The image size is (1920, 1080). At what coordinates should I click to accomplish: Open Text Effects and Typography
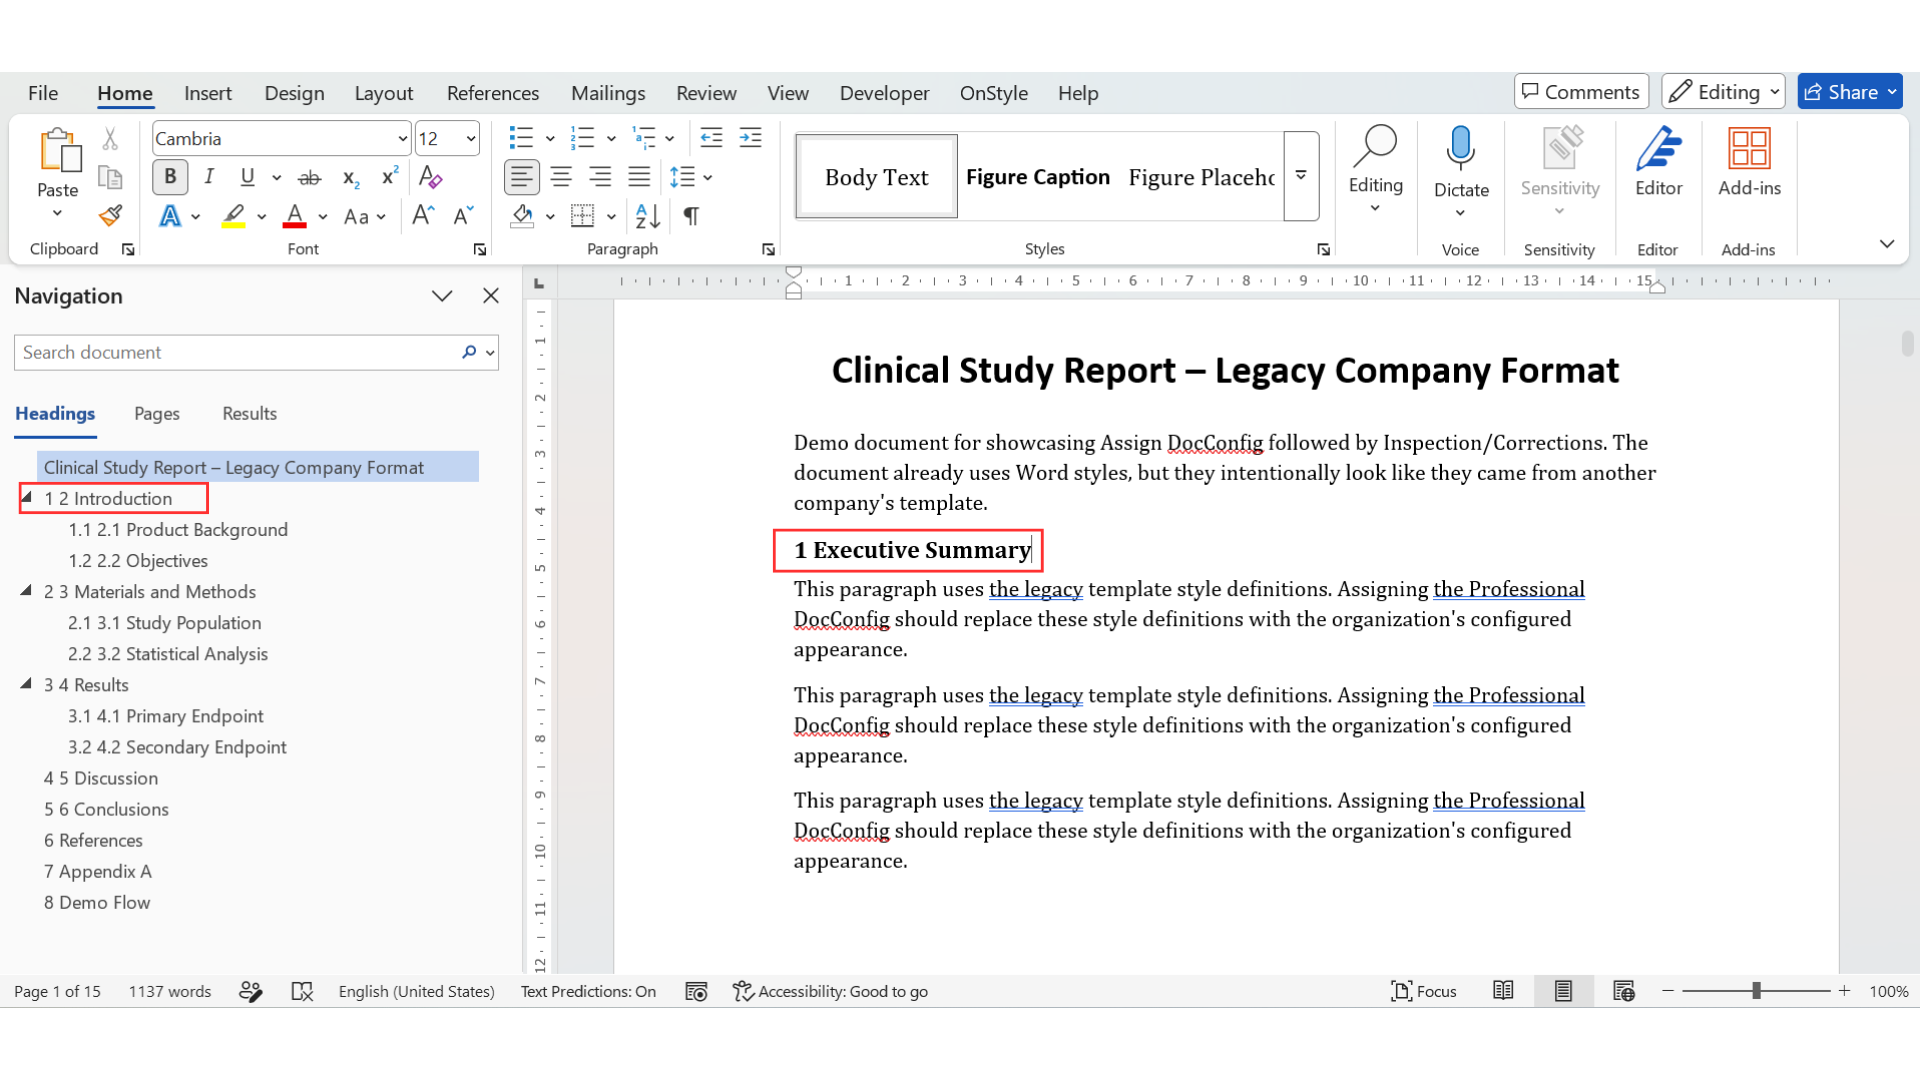click(x=171, y=216)
